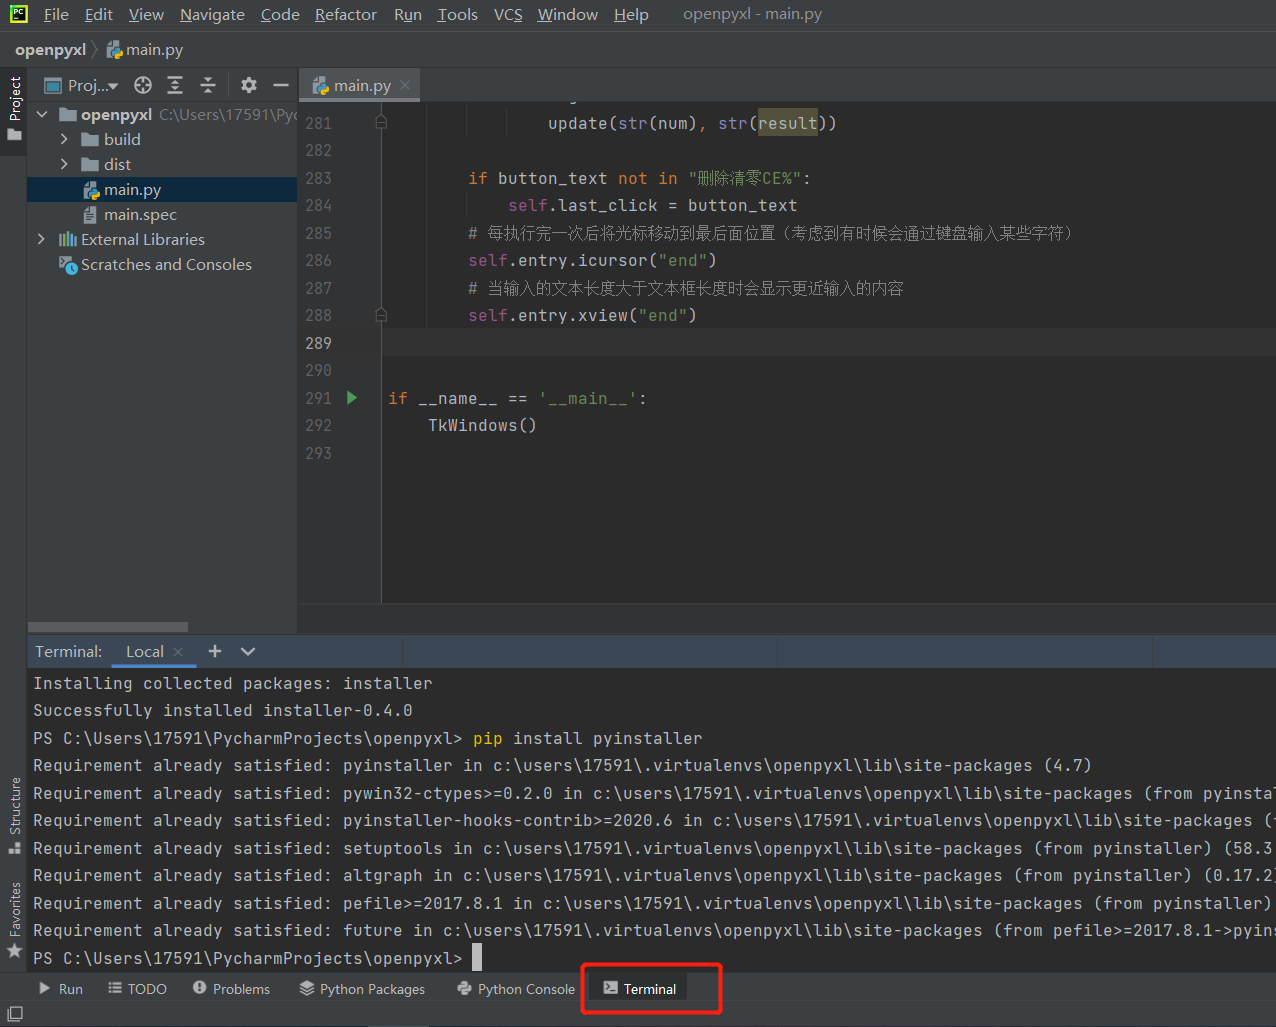Viewport: 1276px width, 1027px height.
Task: Open the TODO tool window
Action: click(x=138, y=988)
